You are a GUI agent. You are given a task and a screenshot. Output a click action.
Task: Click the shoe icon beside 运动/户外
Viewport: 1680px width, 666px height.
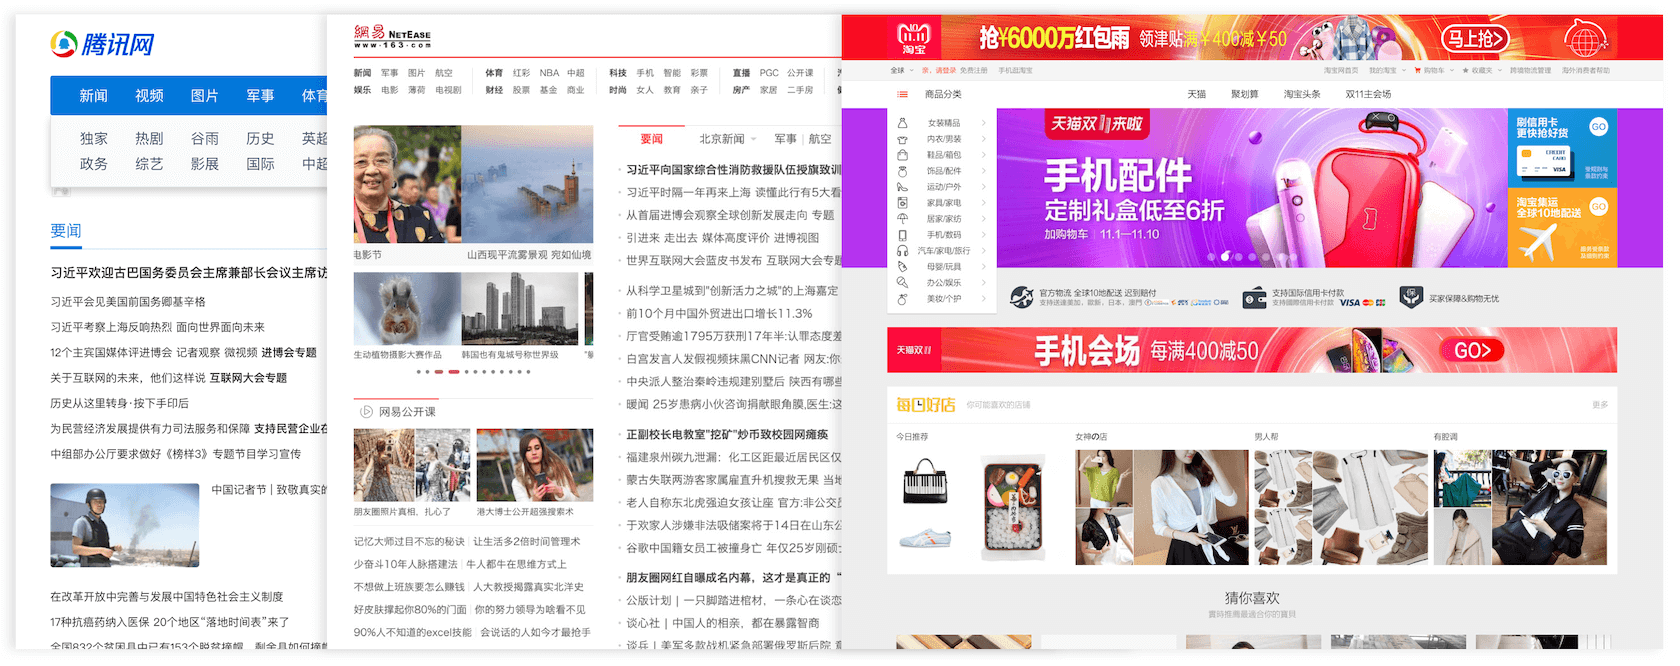[902, 187]
